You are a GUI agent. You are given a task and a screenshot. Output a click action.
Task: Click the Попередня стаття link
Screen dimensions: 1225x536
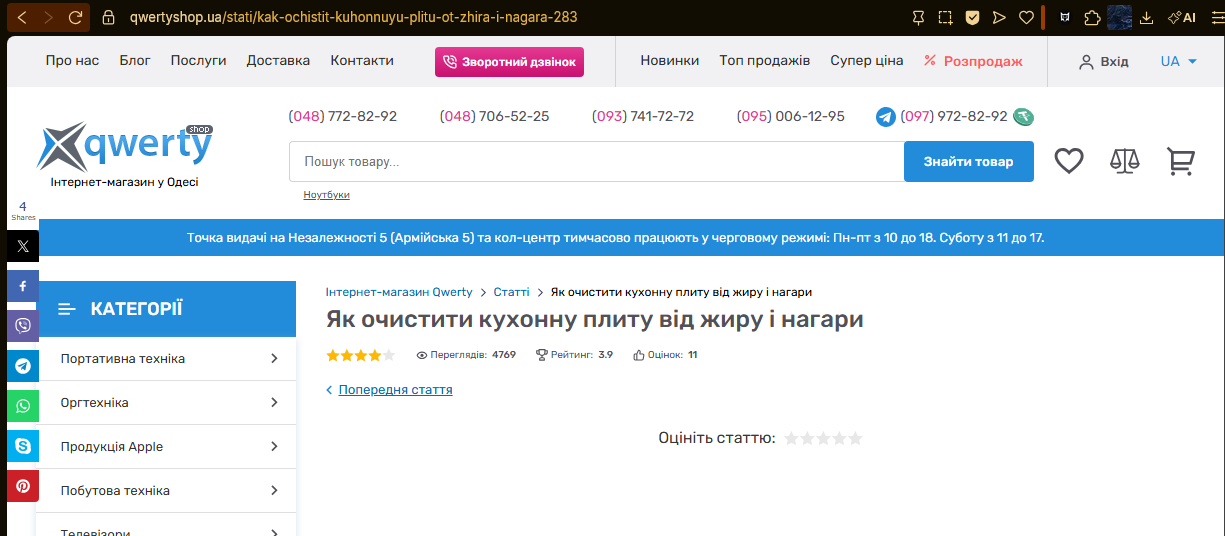click(395, 390)
